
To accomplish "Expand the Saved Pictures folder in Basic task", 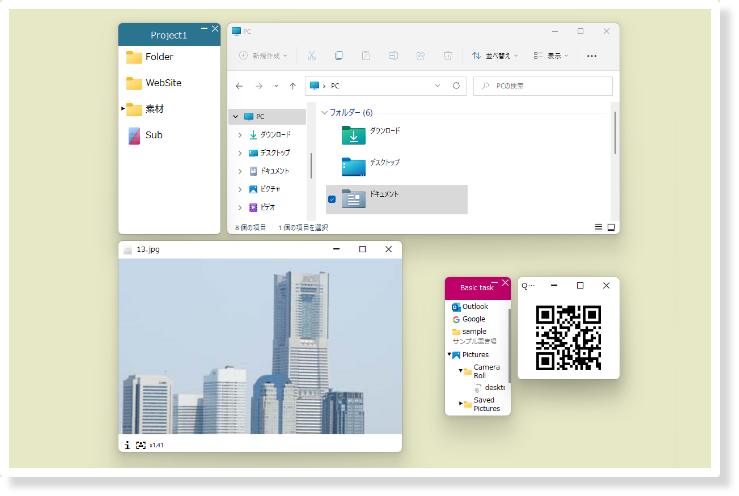I will click(x=461, y=404).
